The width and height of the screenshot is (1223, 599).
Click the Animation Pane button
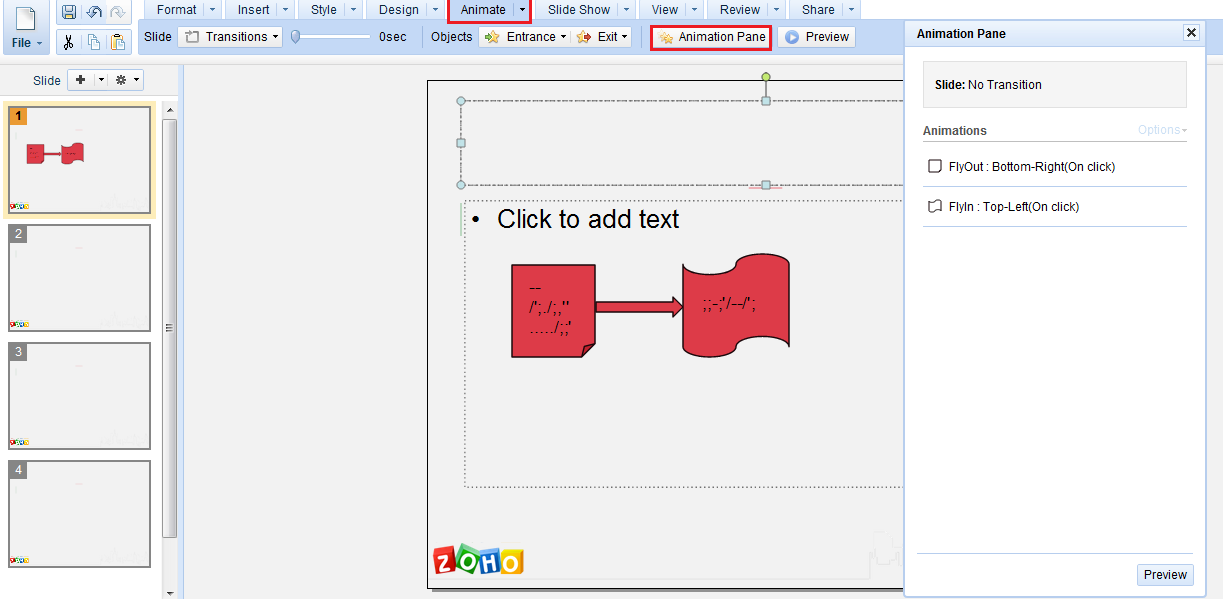(711, 37)
